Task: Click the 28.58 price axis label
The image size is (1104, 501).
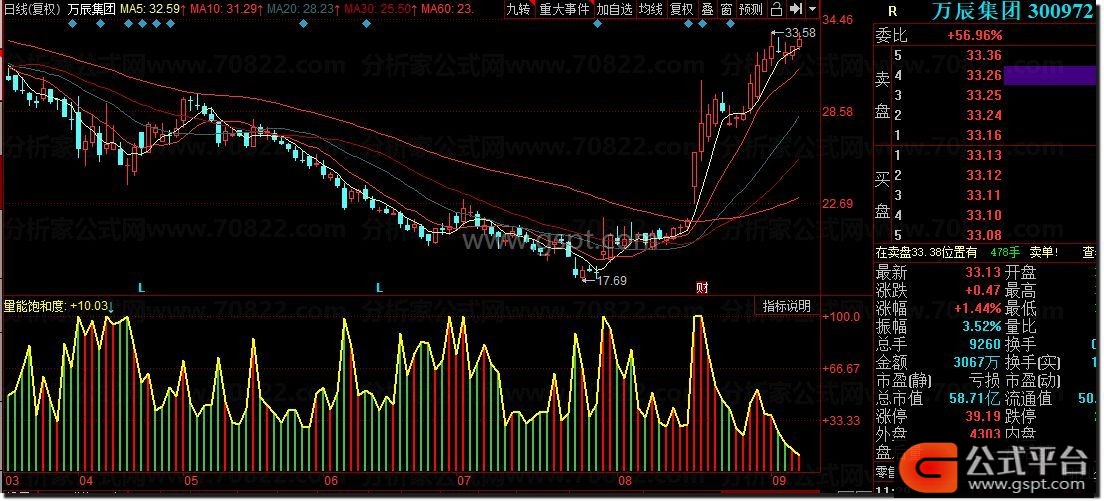Action: 838,112
